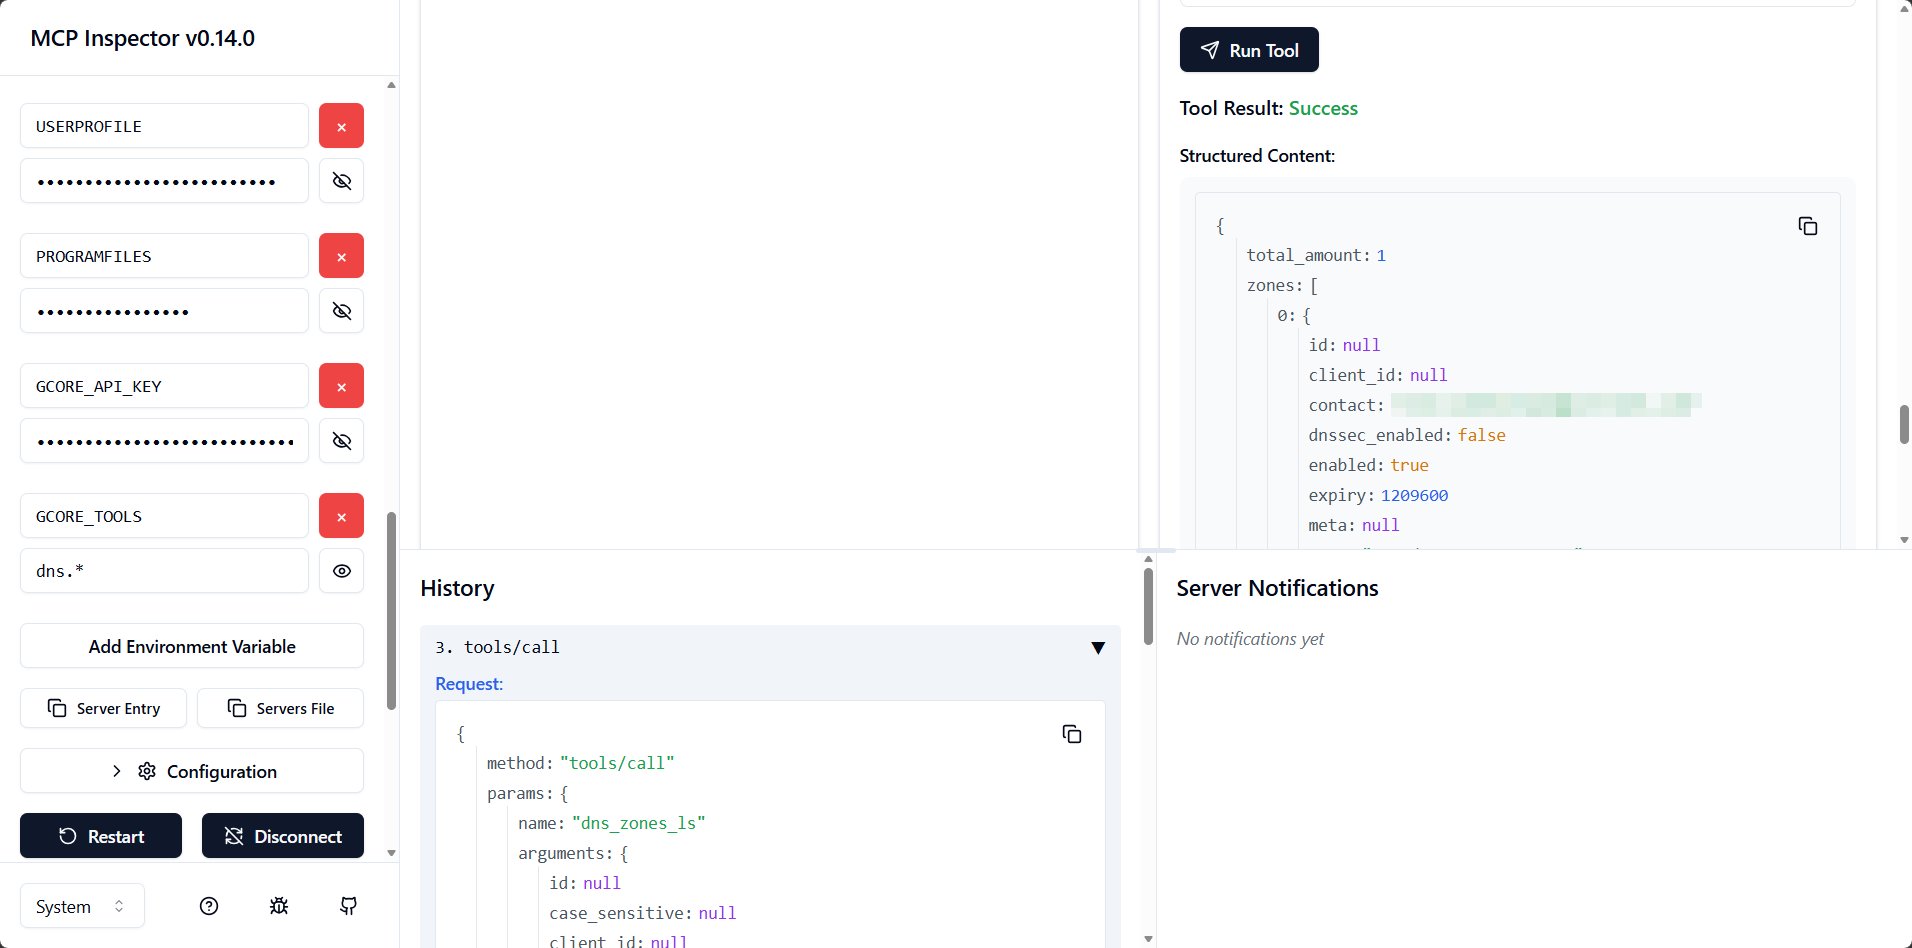1912x948 pixels.
Task: Click the History panel heading
Action: 457,588
